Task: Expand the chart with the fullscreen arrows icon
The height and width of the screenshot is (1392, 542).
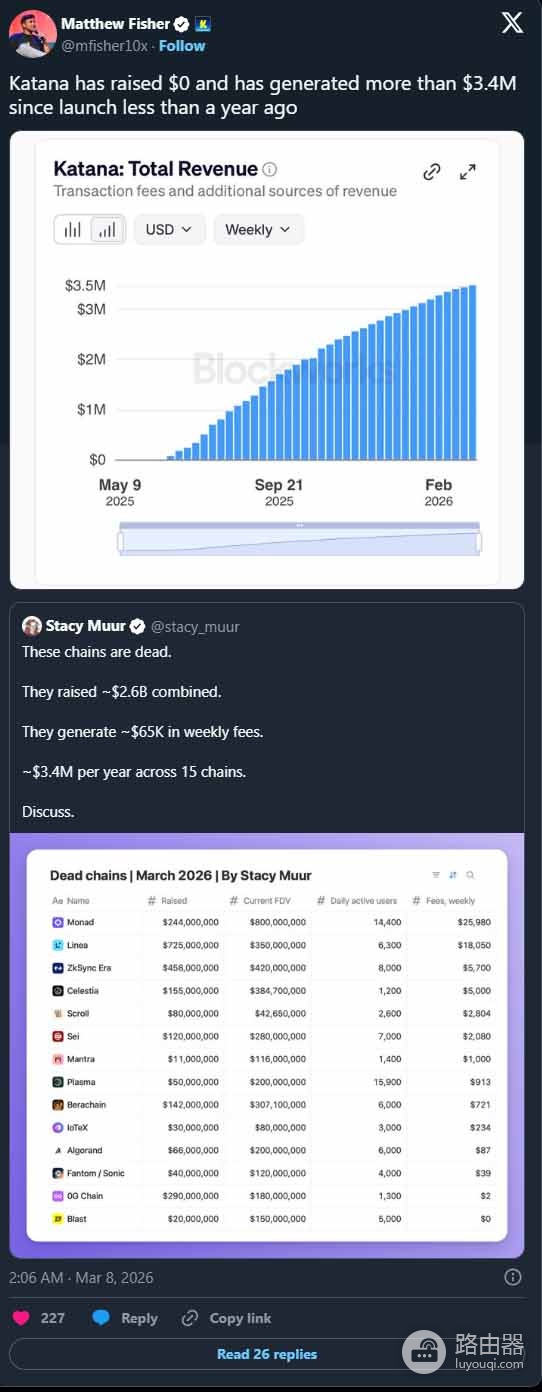Action: (x=468, y=172)
